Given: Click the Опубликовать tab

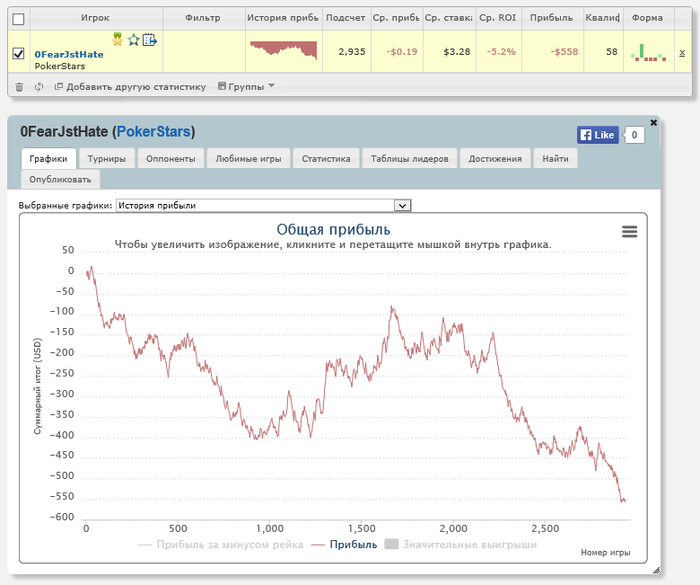Looking at the screenshot, I should point(60,180).
